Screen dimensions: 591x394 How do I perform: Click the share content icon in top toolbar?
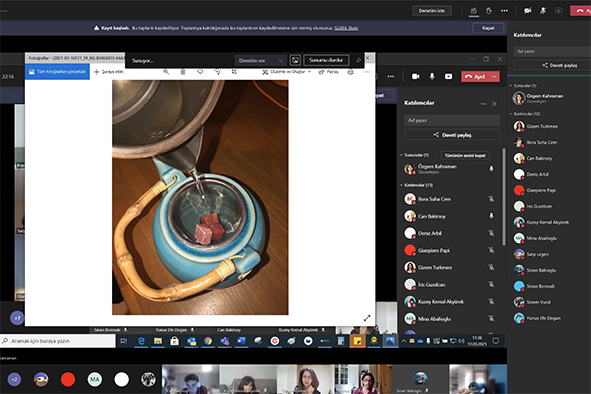(558, 11)
